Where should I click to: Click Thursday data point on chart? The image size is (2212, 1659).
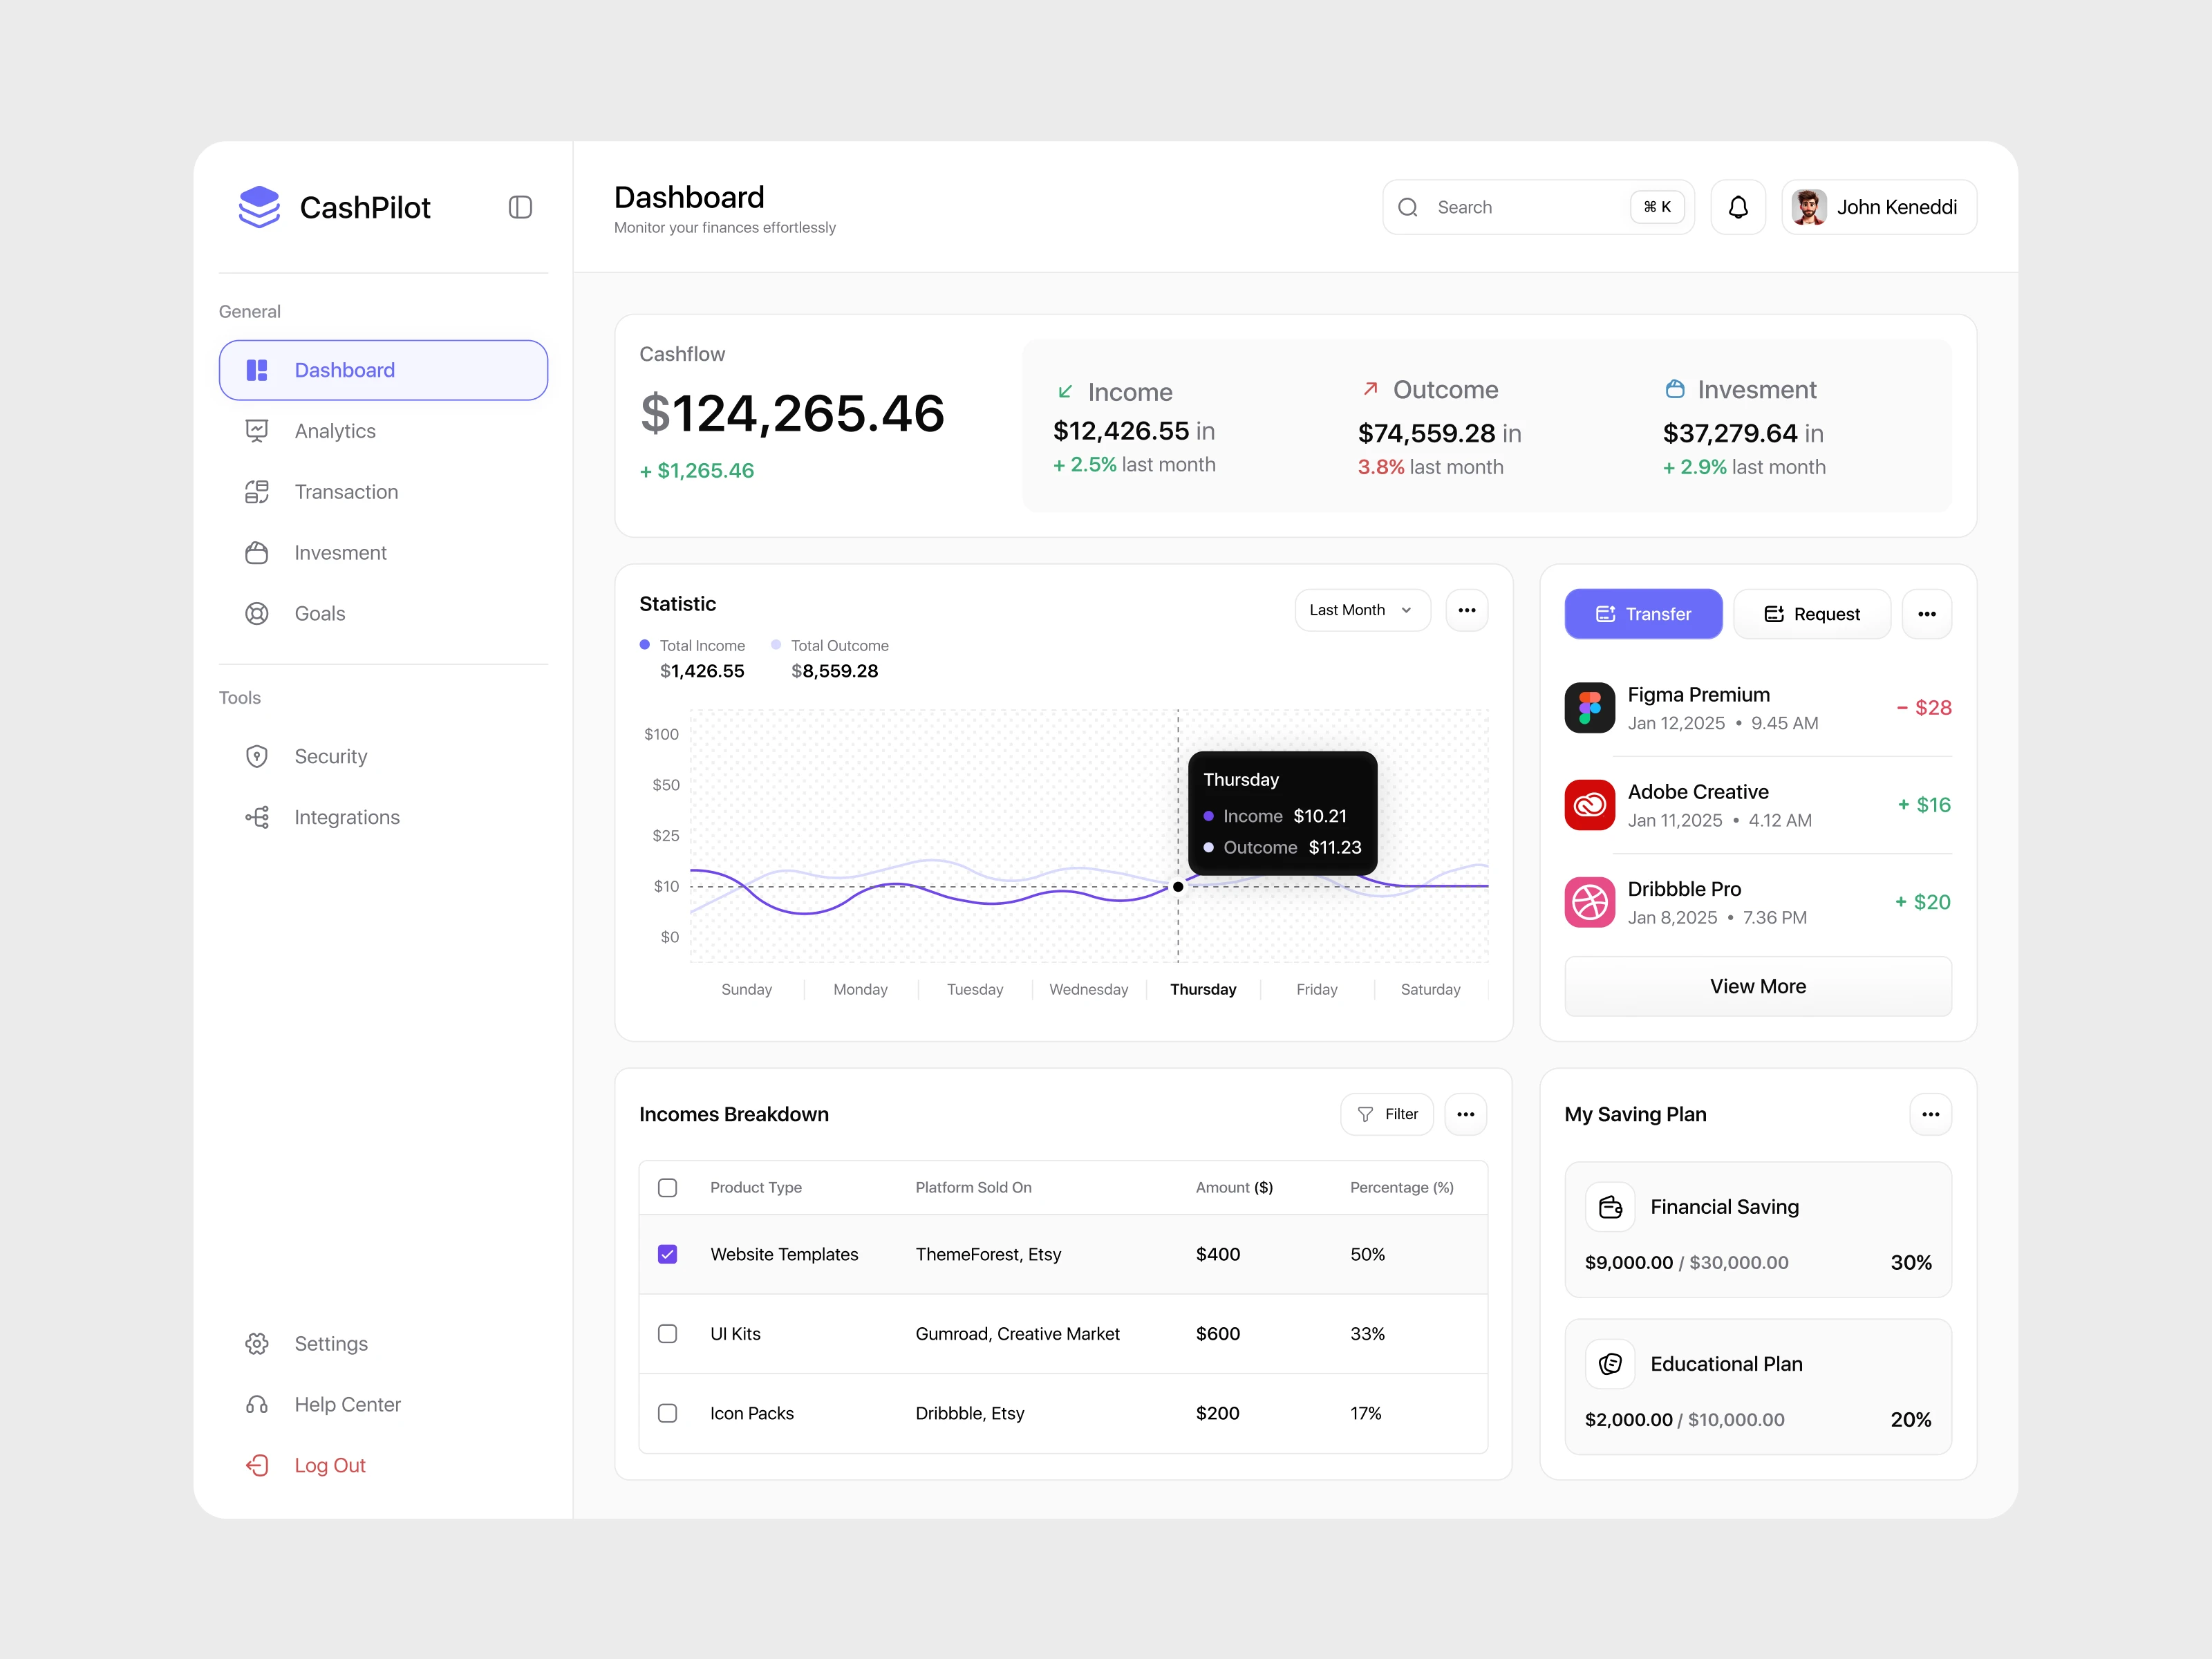pyautogui.click(x=1178, y=887)
